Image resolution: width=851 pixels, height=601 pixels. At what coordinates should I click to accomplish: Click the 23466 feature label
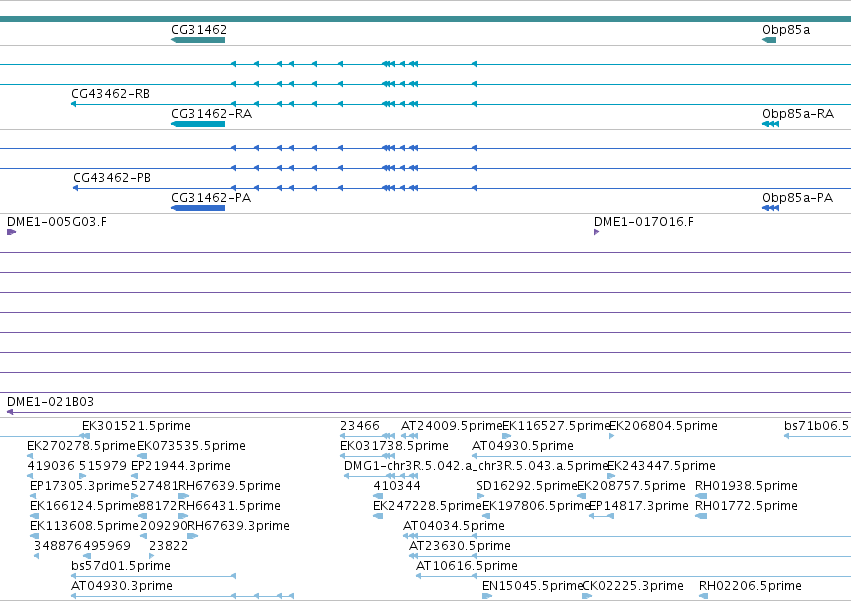click(360, 426)
